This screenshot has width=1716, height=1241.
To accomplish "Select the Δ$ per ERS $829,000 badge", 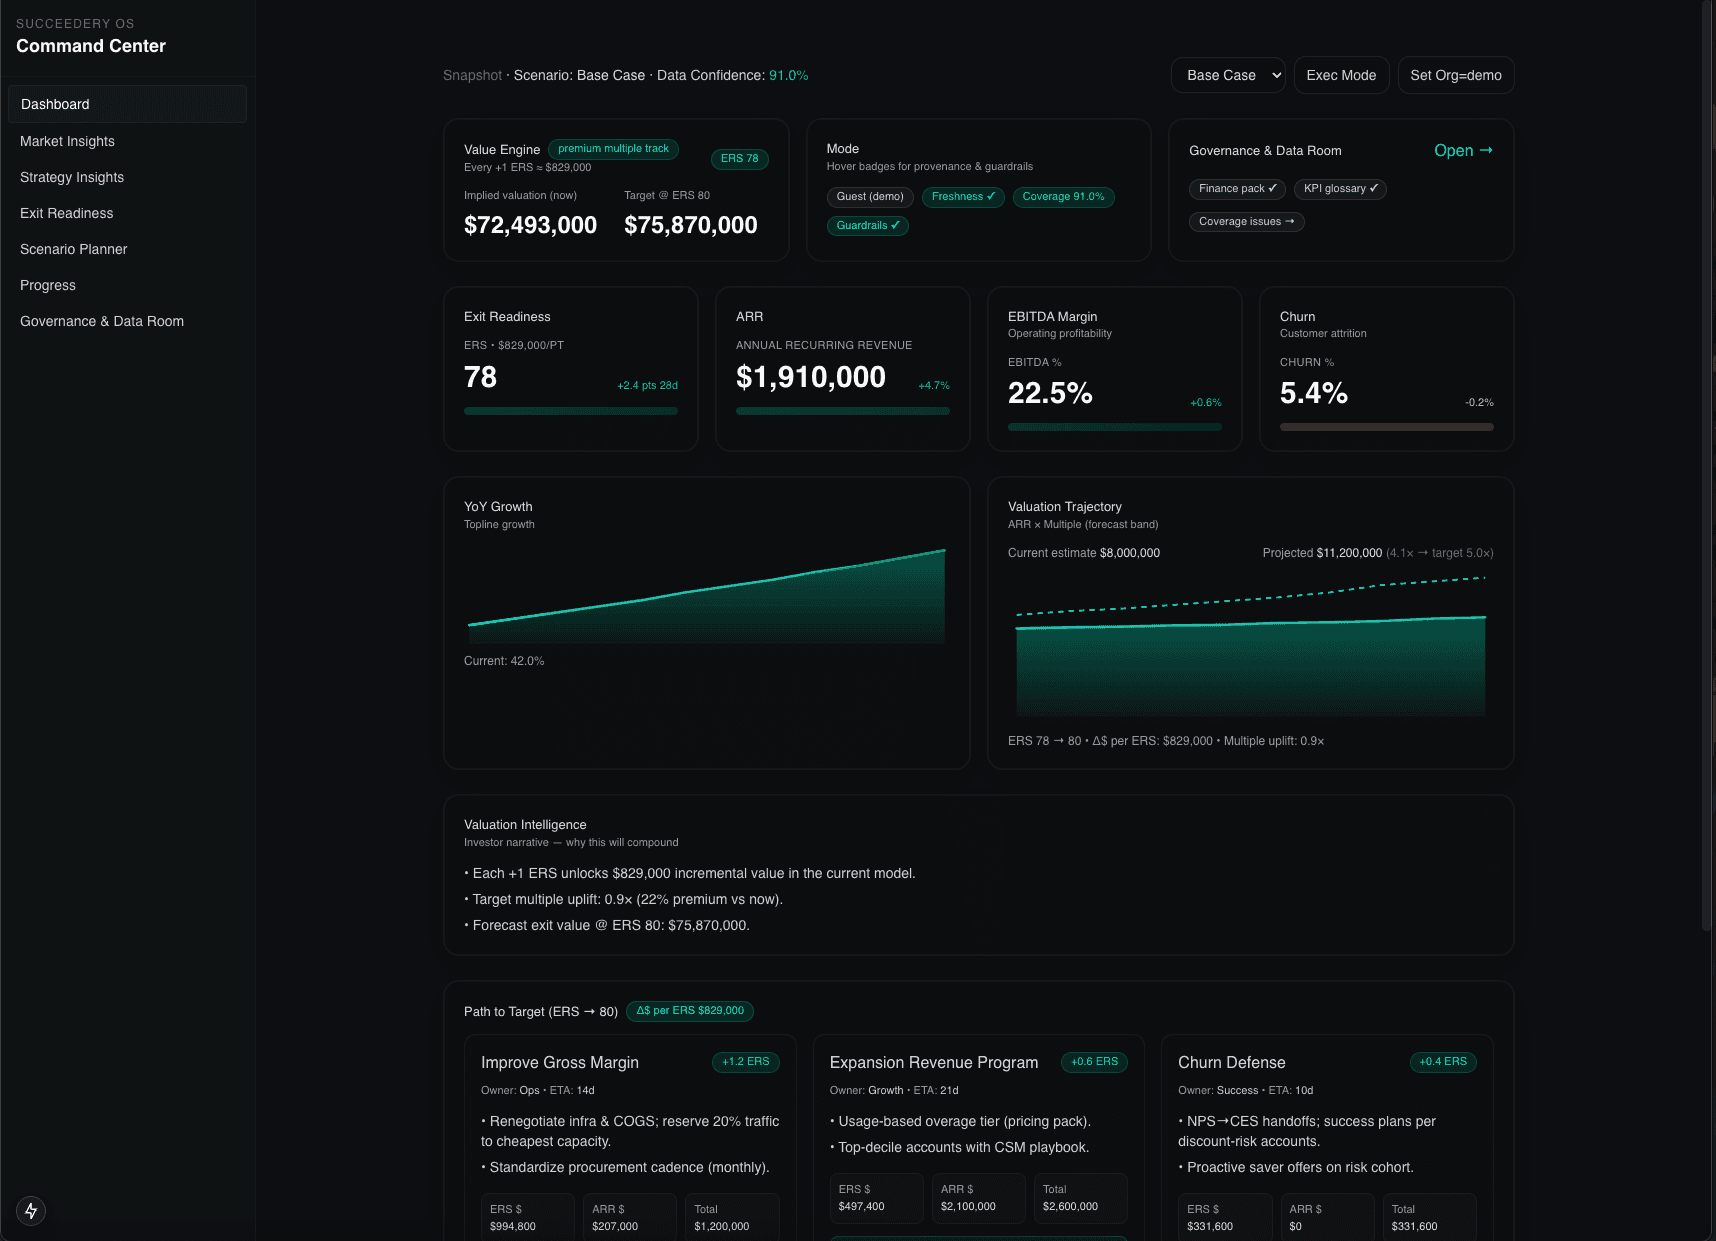I will coord(690,1011).
